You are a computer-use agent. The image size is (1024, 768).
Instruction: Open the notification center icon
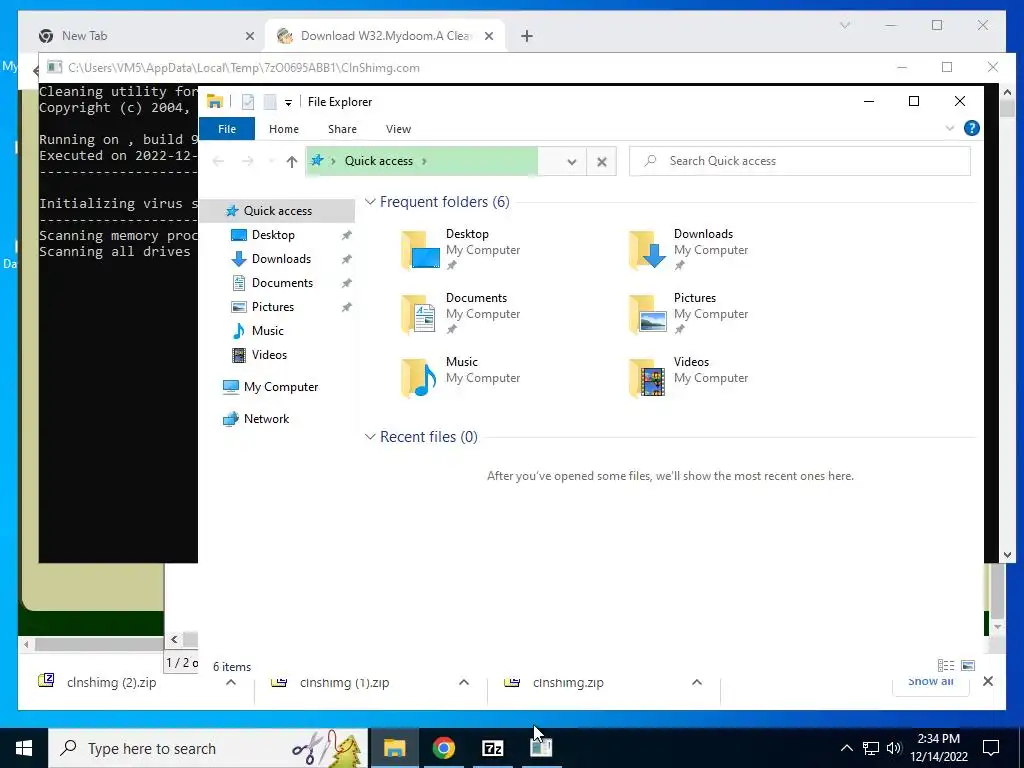coord(991,748)
